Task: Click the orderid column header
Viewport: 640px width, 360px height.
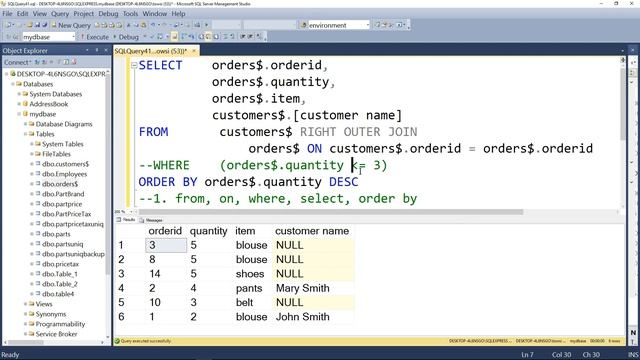Action: tap(165, 231)
